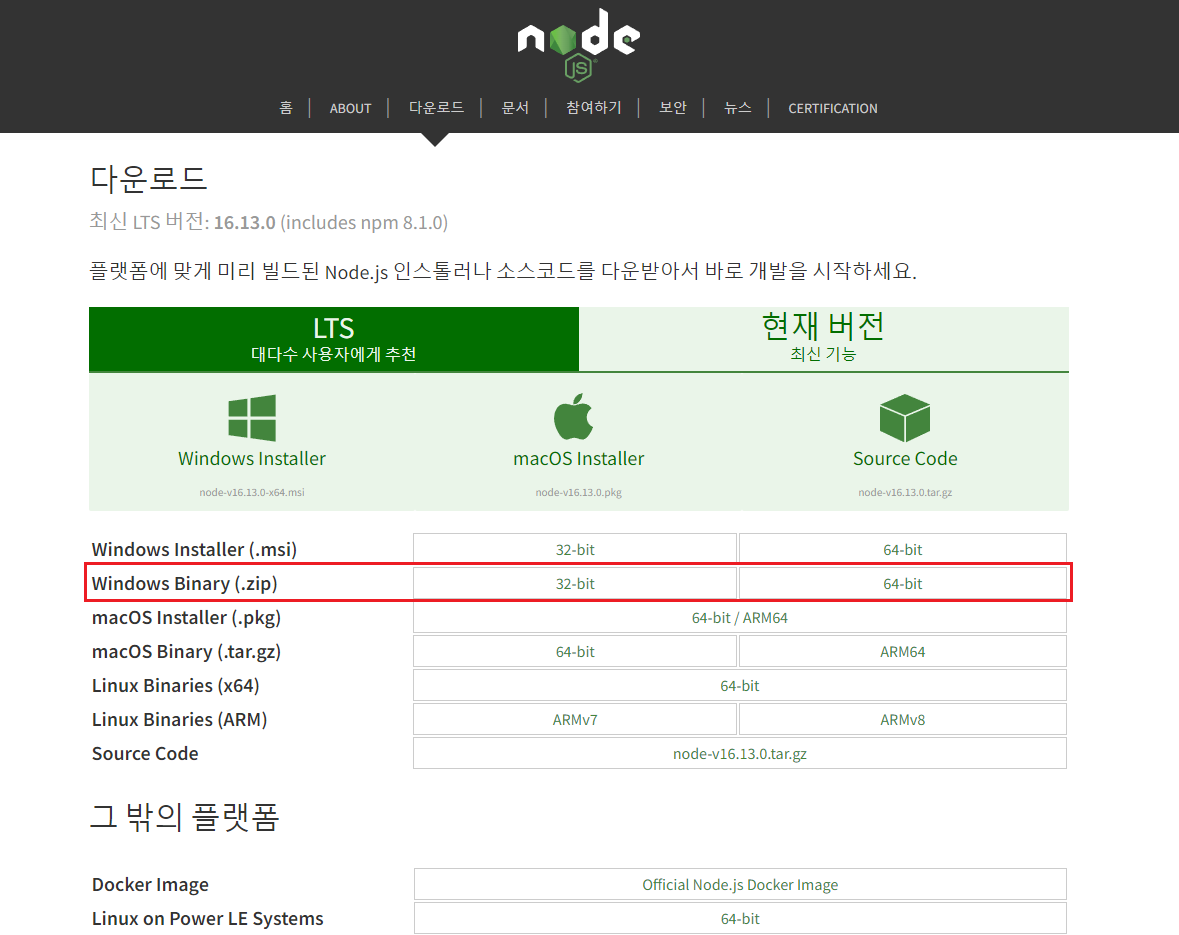
Task: Click node-v16.13.0.tar.gz under the cube icon
Action: pyautogui.click(x=905, y=493)
